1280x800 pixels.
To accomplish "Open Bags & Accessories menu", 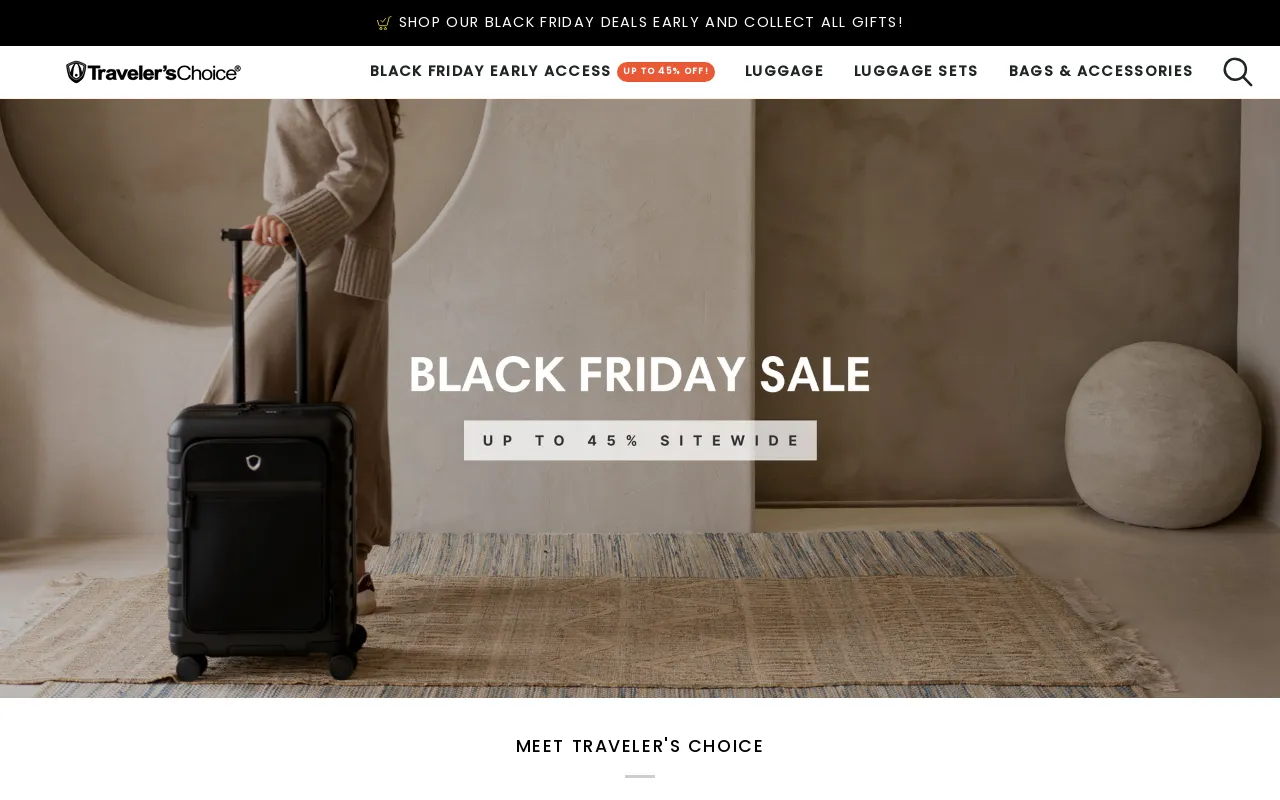I will pos(1101,72).
